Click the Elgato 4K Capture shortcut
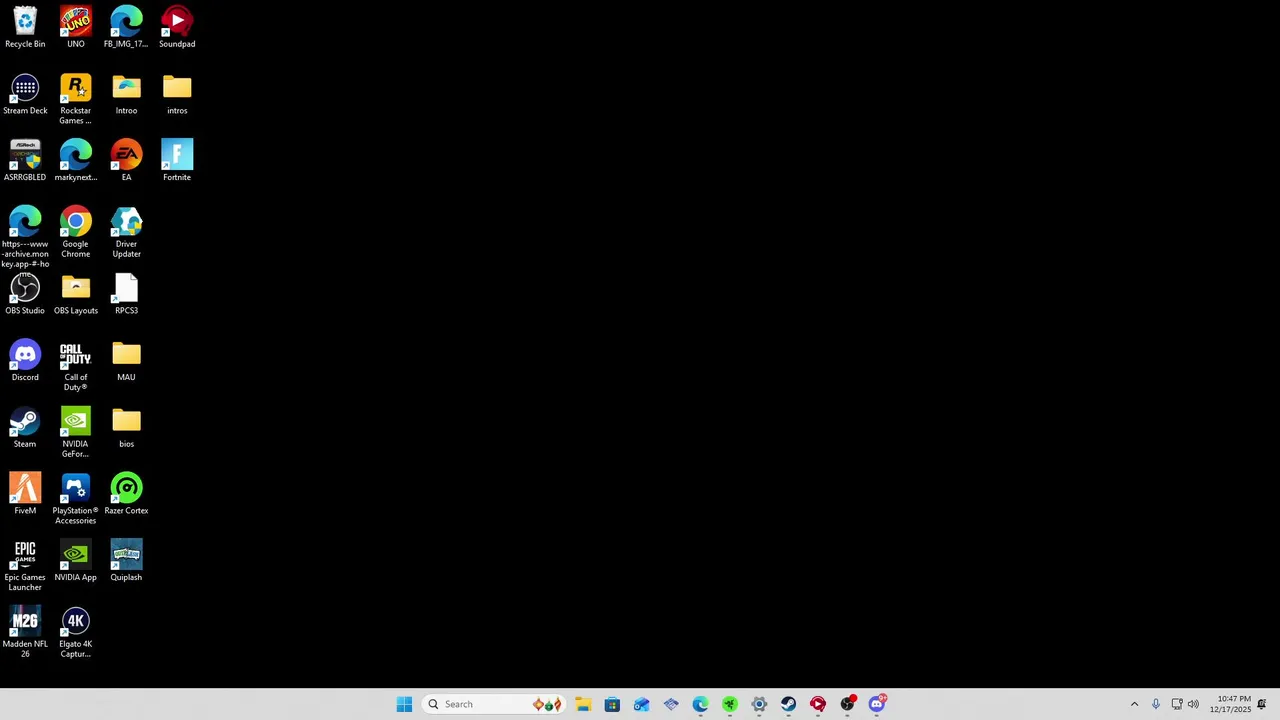The width and height of the screenshot is (1280, 720). [x=75, y=633]
